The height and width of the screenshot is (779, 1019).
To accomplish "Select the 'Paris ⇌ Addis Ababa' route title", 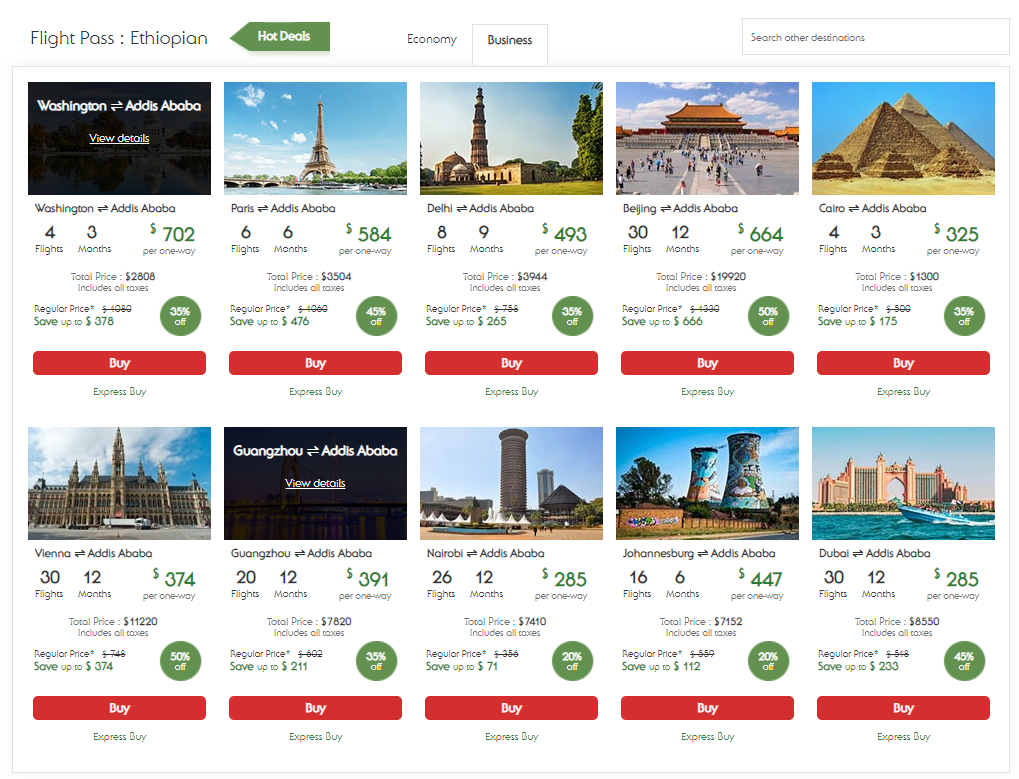I will click(x=283, y=209).
